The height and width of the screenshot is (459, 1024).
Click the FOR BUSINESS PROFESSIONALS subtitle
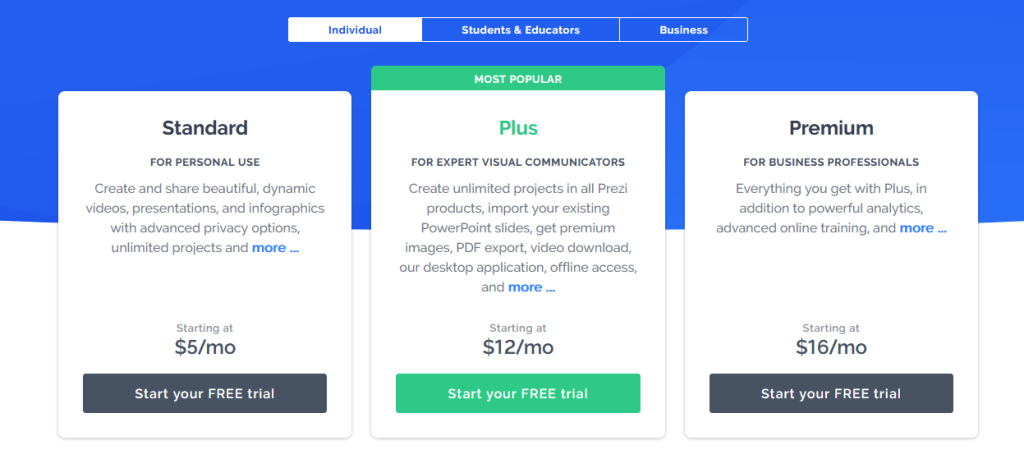tap(831, 162)
